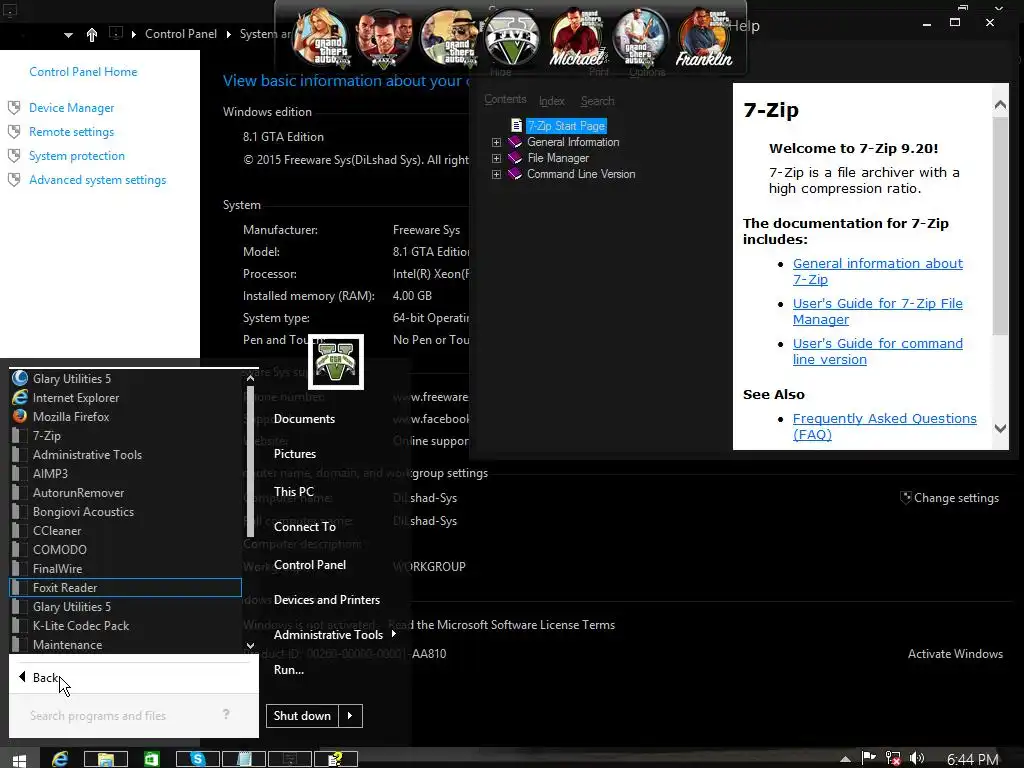
Task: Launch Mozilla Firefox from the Start menu
Action: pos(125,416)
